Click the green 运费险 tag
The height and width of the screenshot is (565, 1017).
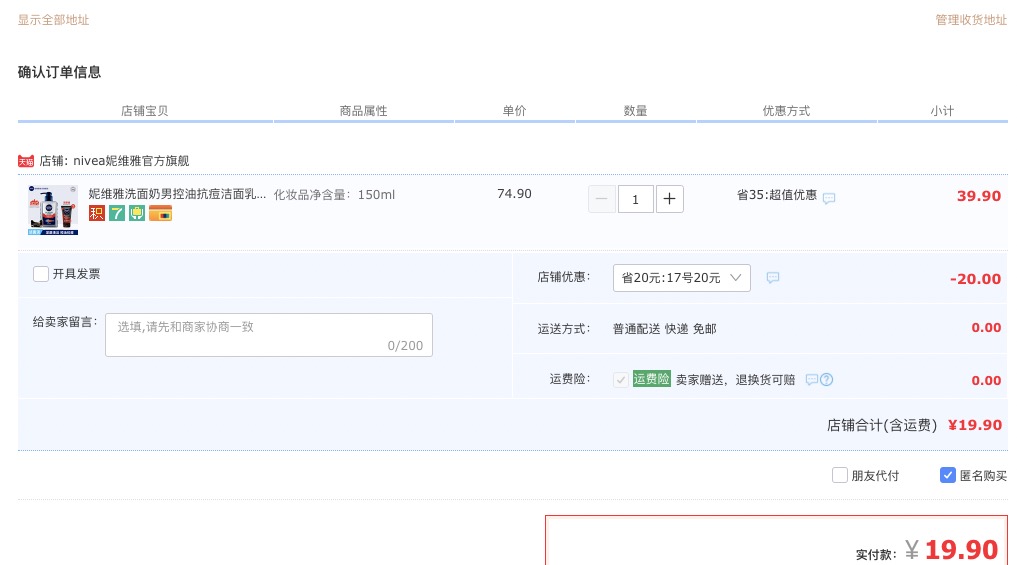(651, 379)
